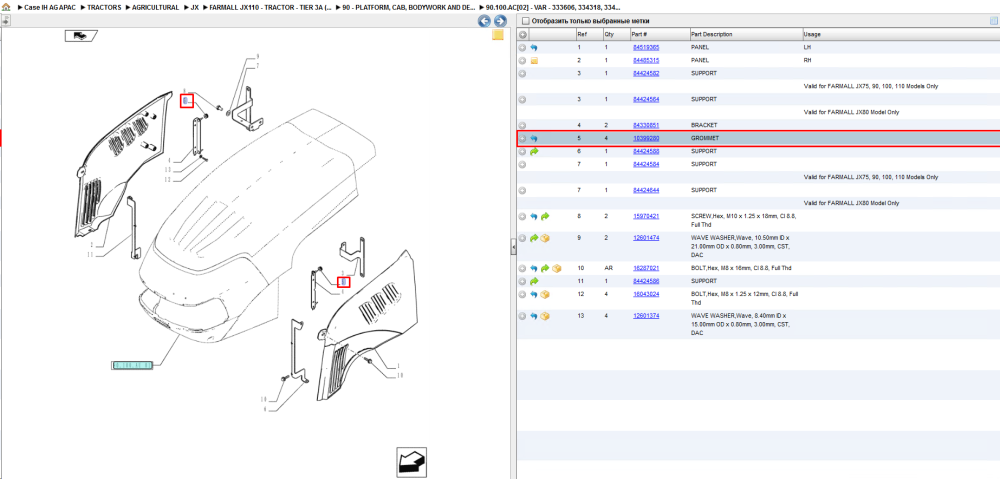Click the round icon in the table header
The image size is (1000, 479).
(522, 34)
